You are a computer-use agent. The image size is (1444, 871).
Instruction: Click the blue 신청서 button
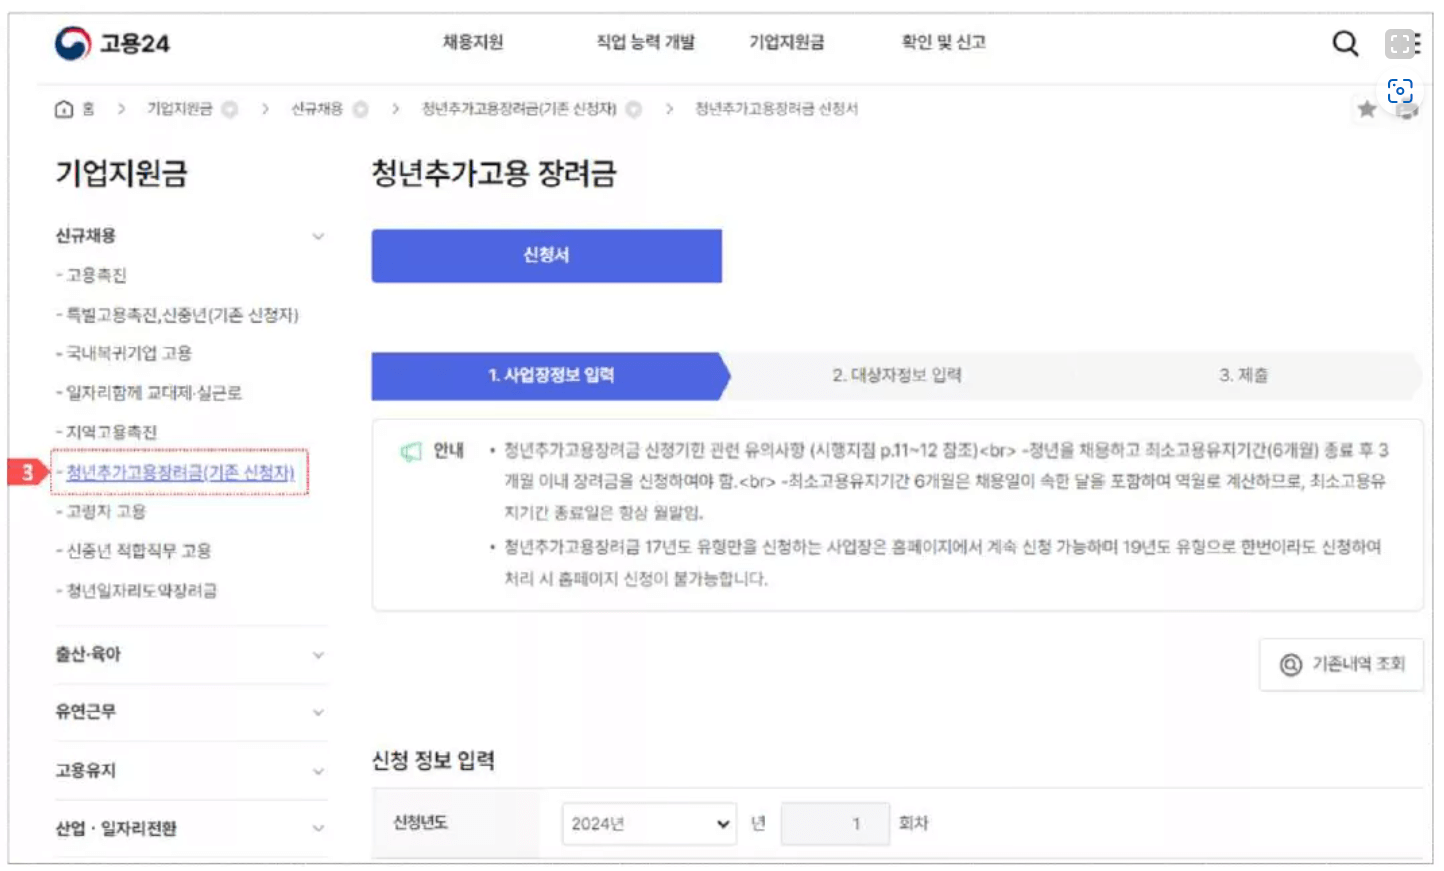tap(546, 256)
